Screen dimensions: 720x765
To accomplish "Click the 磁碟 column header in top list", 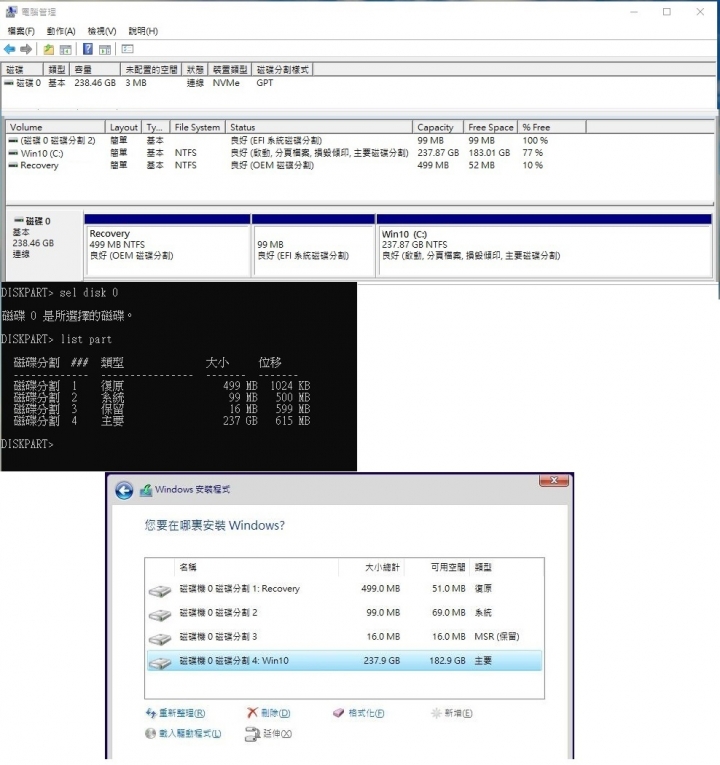I will point(22,70).
